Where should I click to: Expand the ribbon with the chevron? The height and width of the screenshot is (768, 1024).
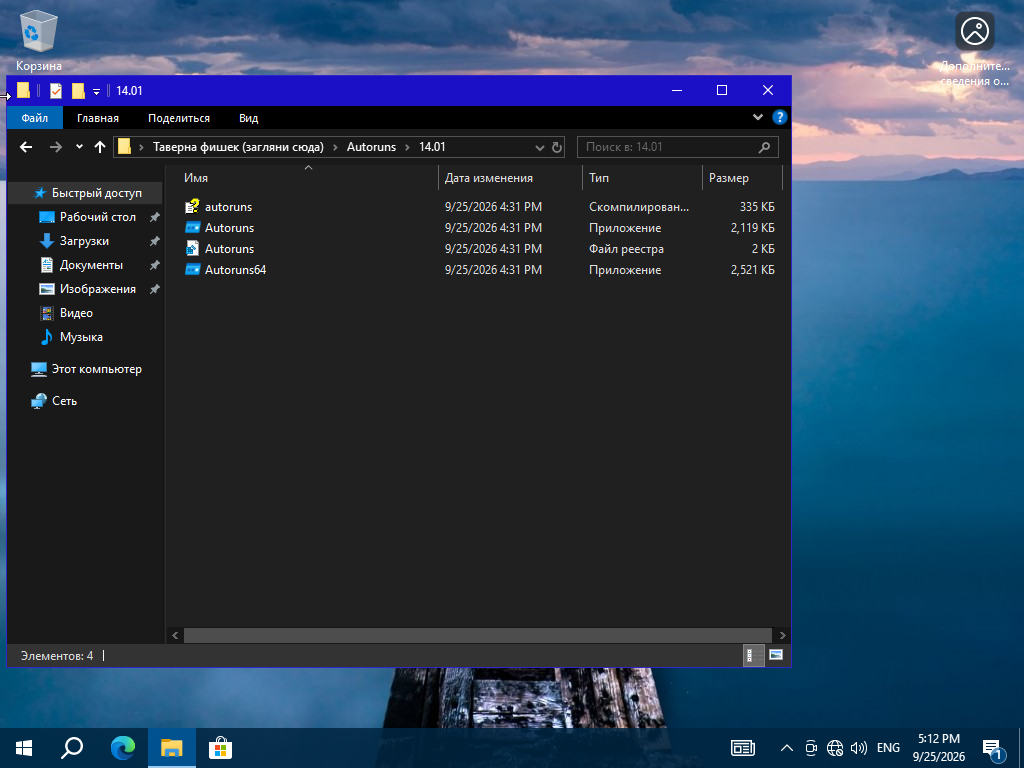coord(758,118)
